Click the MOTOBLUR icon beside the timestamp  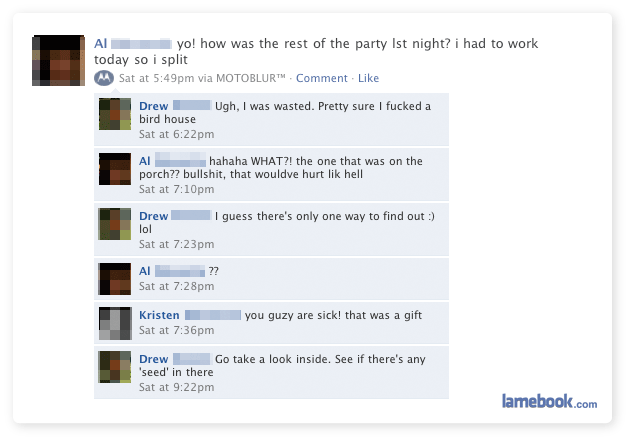[x=104, y=78]
